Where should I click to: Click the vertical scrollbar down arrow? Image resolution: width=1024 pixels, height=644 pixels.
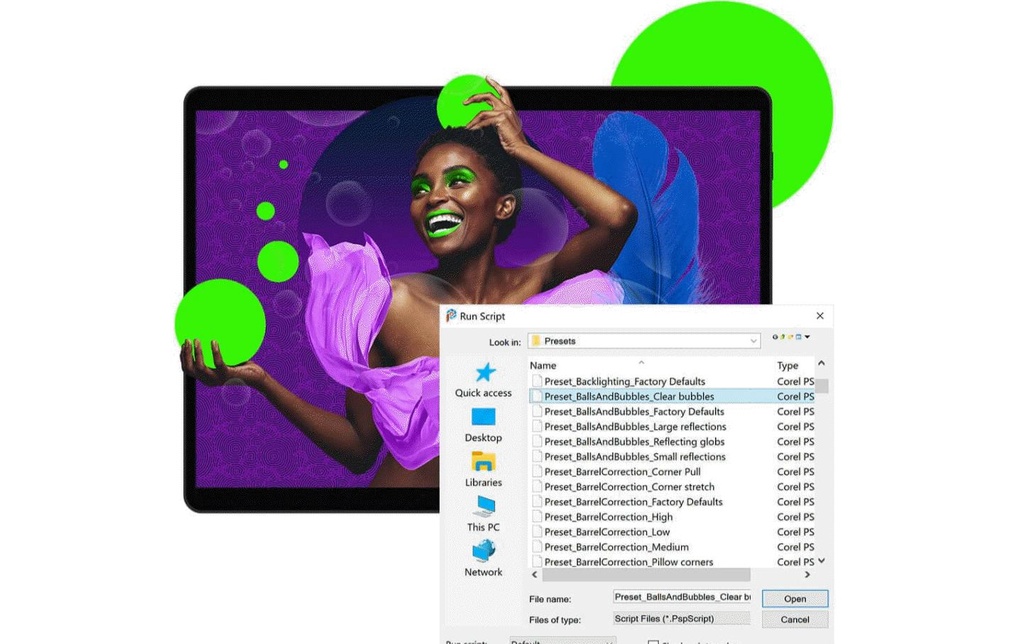pyautogui.click(x=822, y=561)
